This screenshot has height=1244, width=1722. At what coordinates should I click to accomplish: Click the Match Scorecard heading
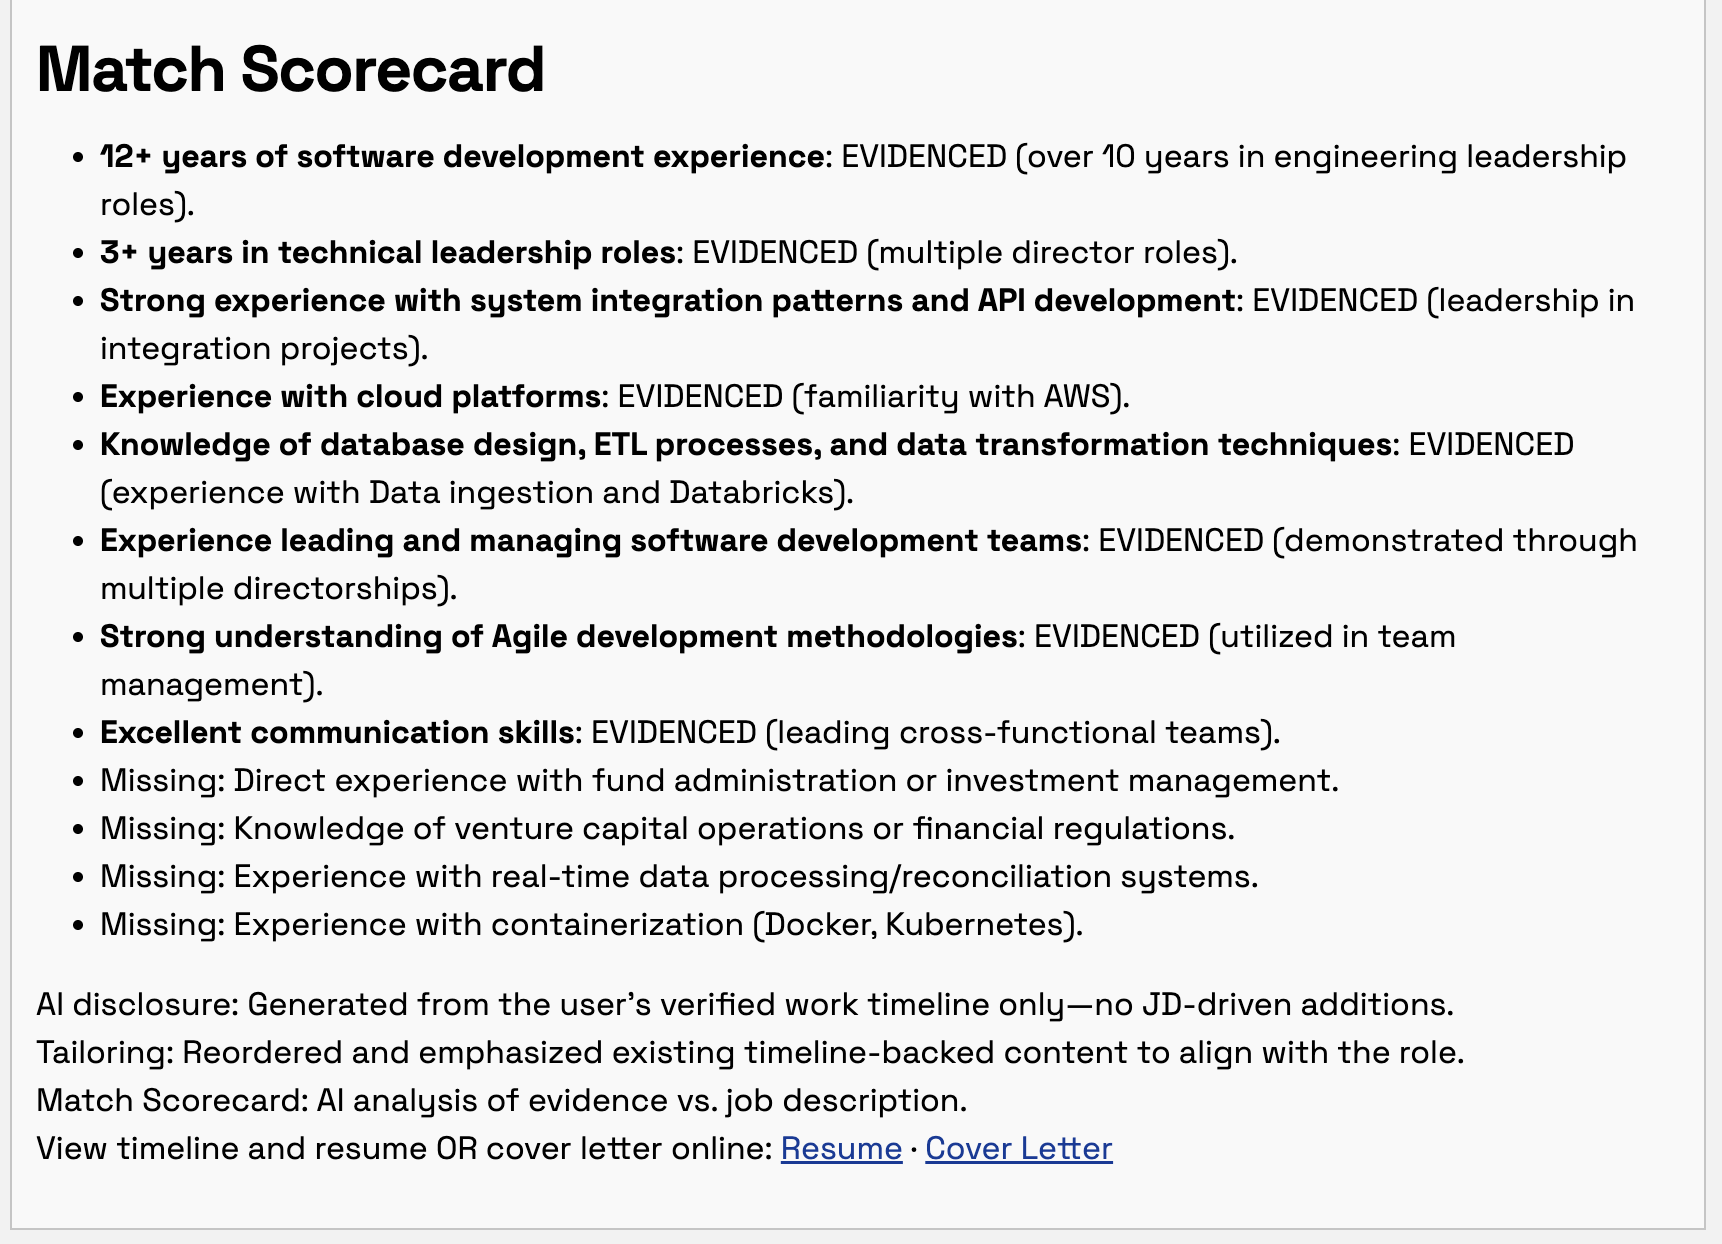(290, 69)
